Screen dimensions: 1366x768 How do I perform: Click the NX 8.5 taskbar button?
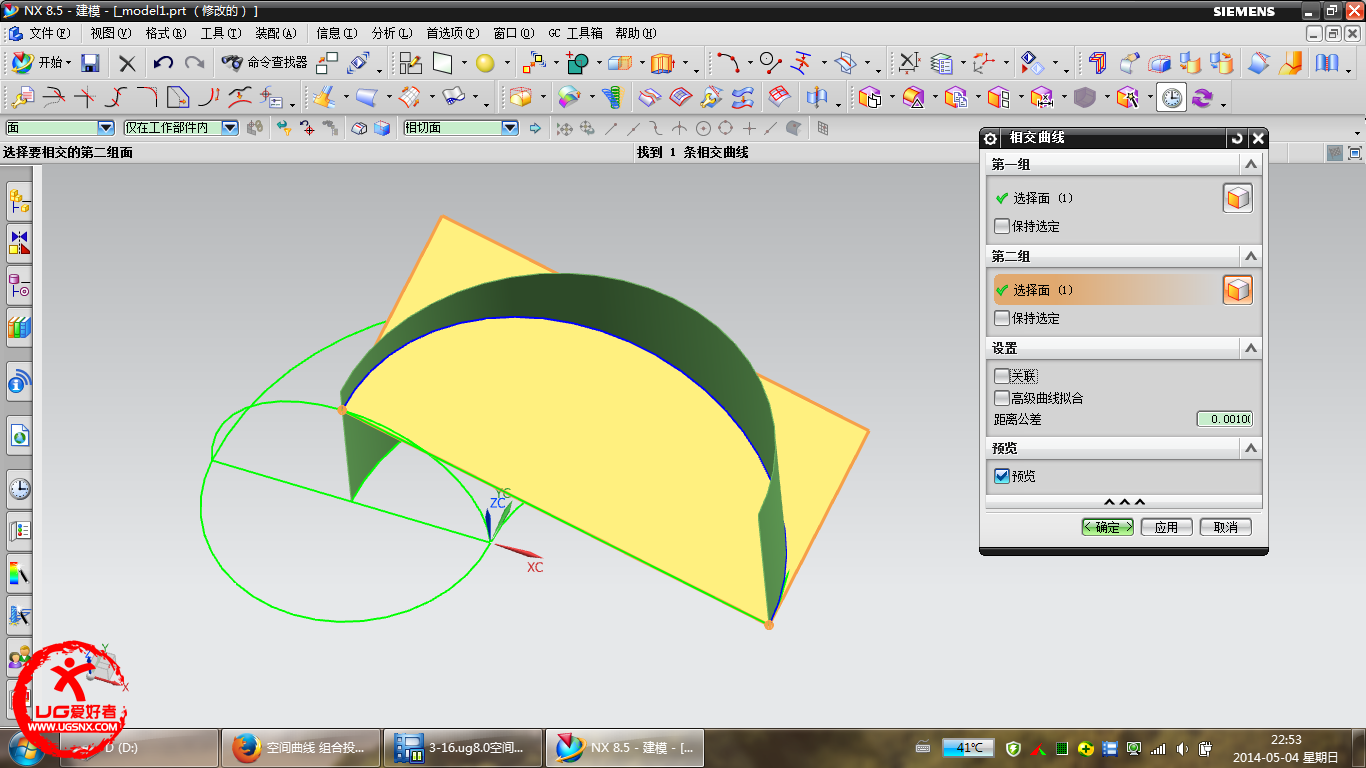pyautogui.click(x=625, y=747)
